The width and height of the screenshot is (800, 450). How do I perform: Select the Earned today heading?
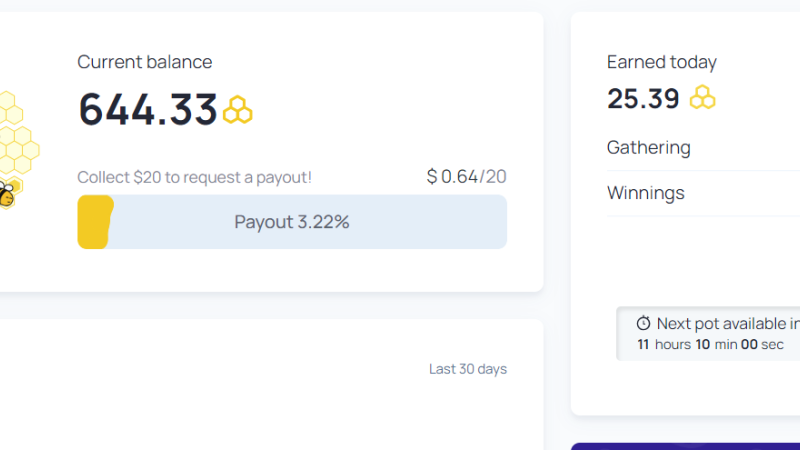tap(662, 62)
